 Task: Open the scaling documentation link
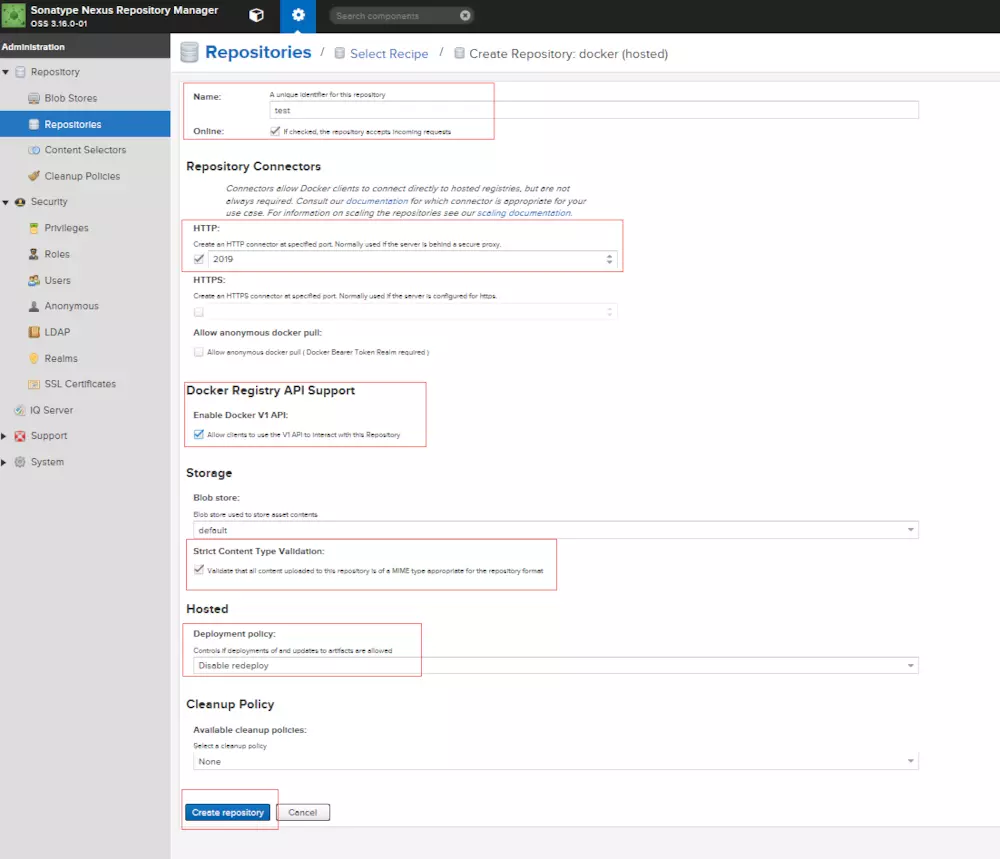click(x=524, y=213)
